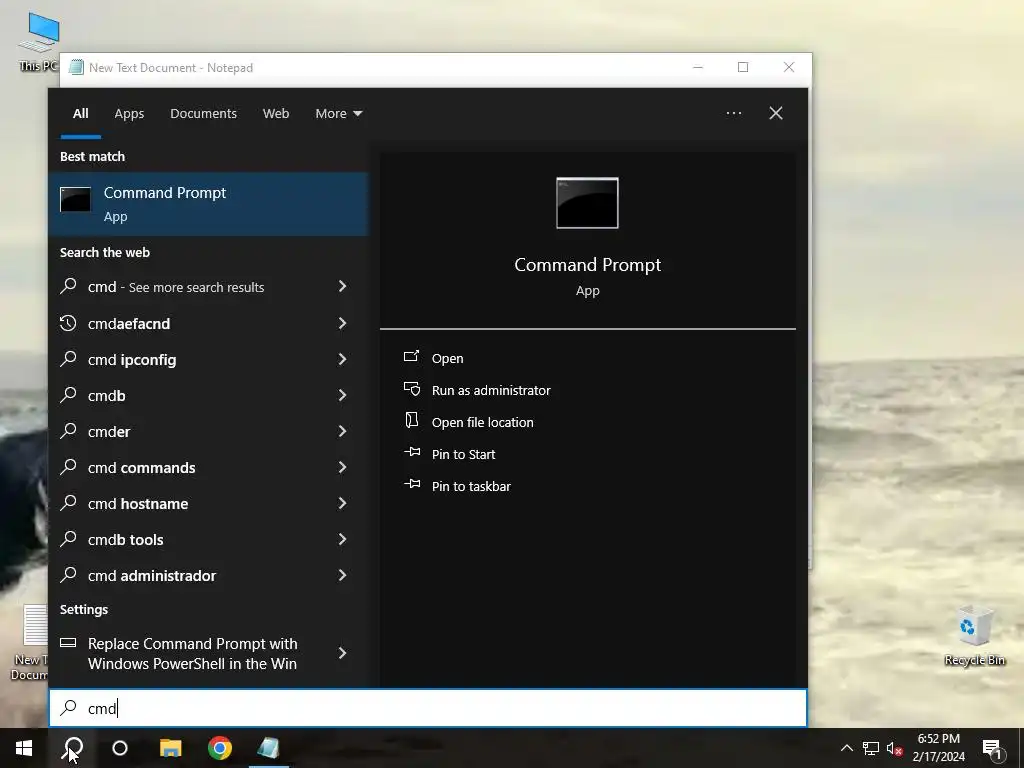
Task: Switch to Notepad taskbar icon
Action: pyautogui.click(x=268, y=748)
